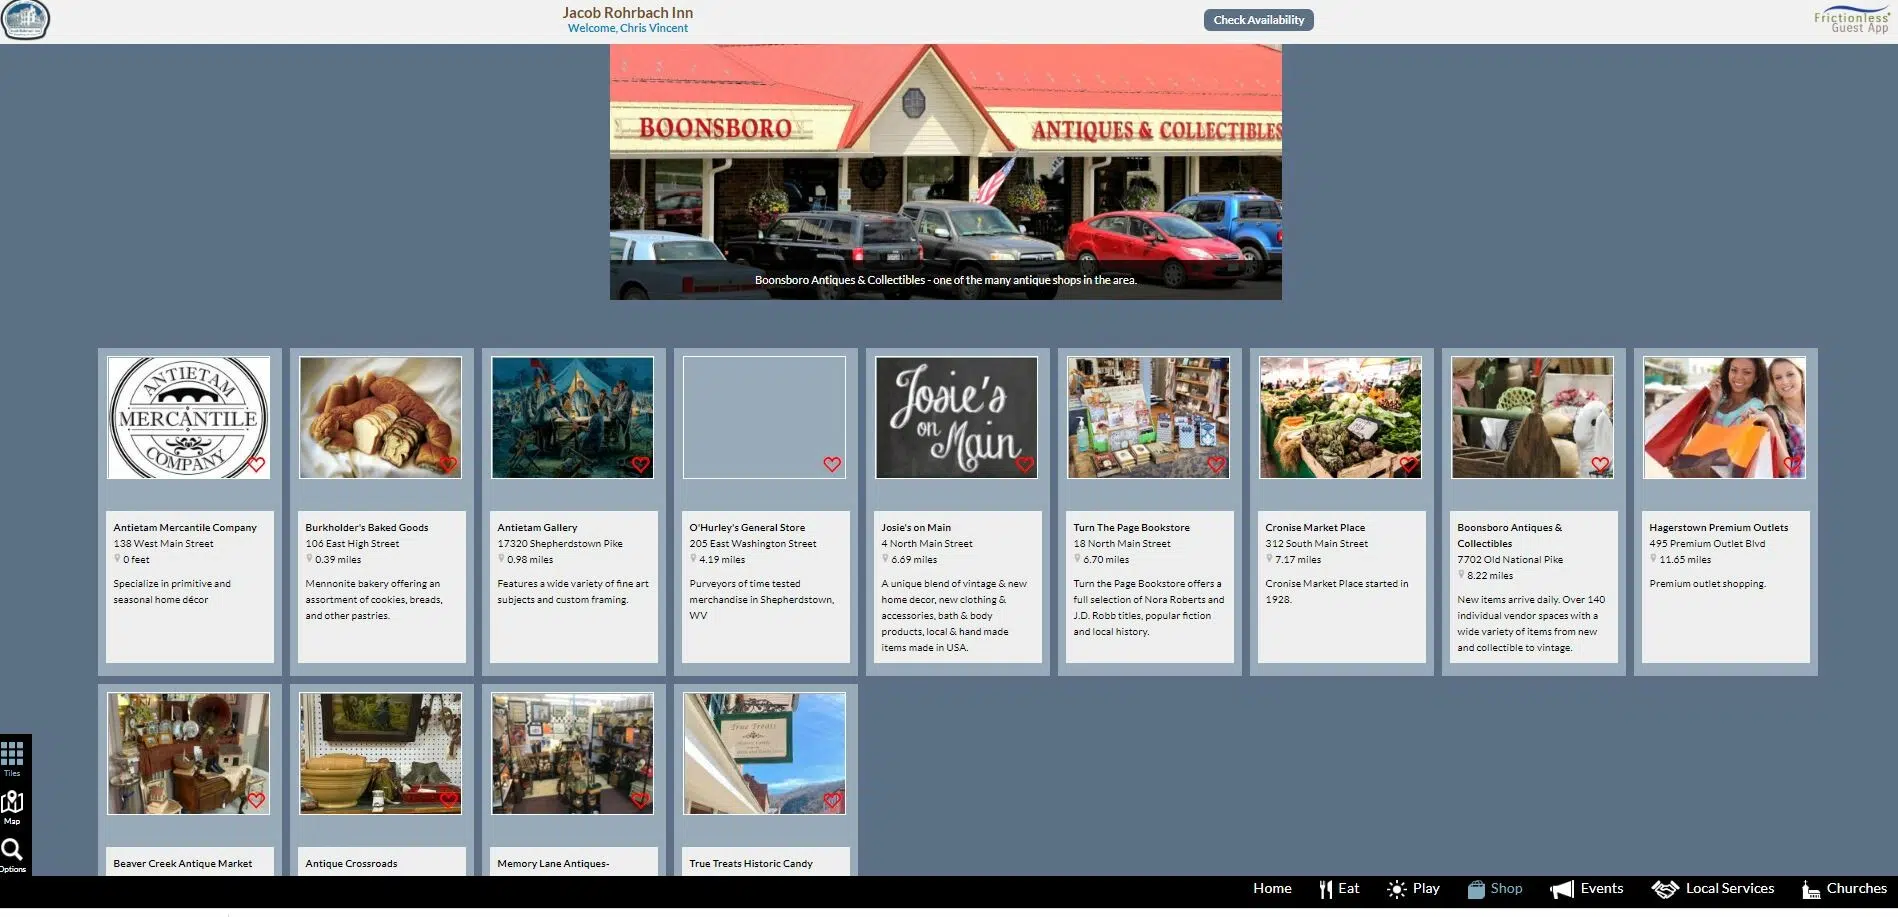This screenshot has height=917, width=1898.
Task: Click the Frictionless Guest App logo
Action: (x=1851, y=21)
